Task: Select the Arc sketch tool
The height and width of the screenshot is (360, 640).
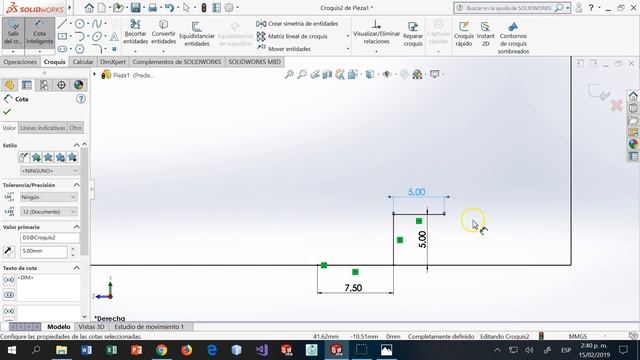Action: coord(80,36)
